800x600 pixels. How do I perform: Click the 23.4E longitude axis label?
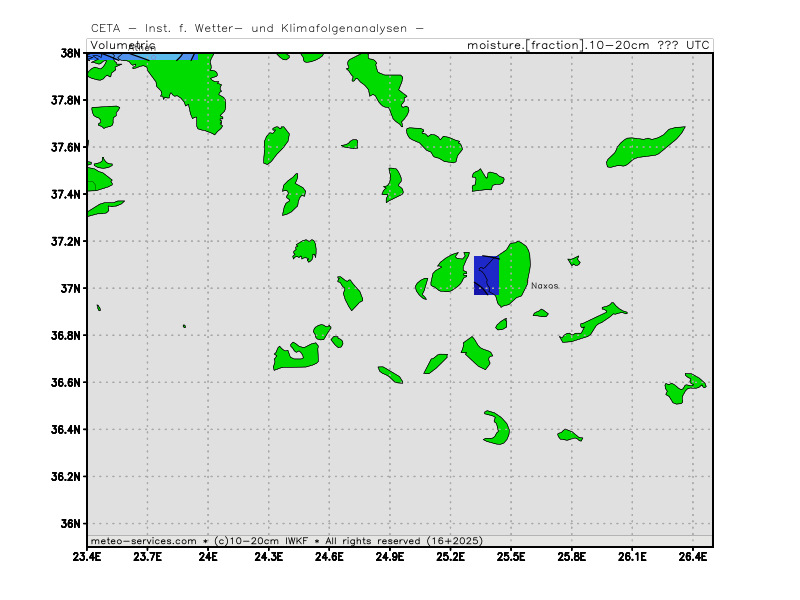[x=88, y=556]
